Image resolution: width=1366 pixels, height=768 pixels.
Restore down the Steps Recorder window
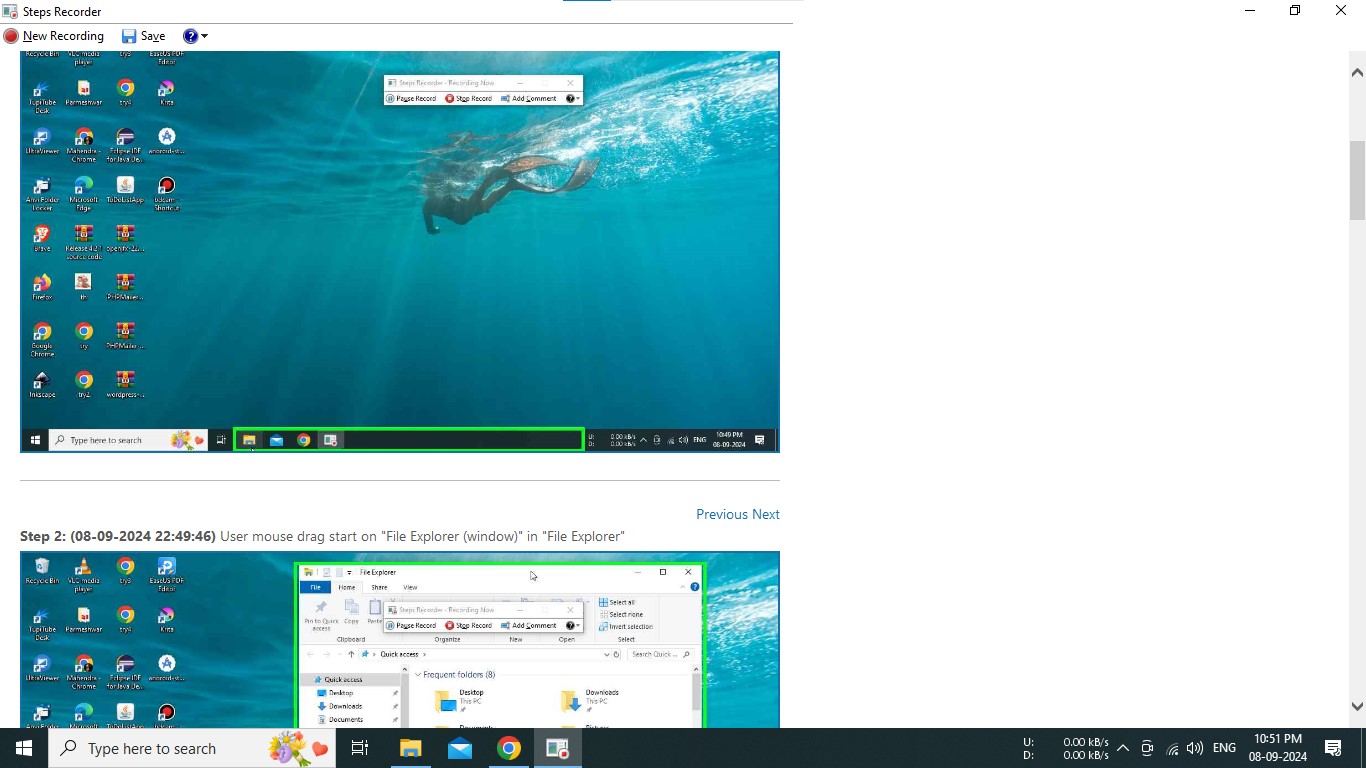tap(1295, 11)
